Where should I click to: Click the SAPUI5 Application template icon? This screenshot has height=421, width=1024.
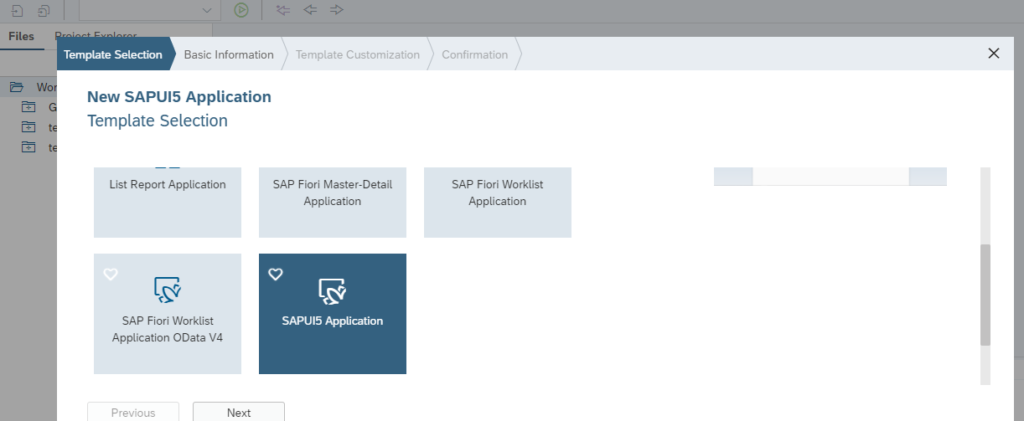[x=332, y=291]
